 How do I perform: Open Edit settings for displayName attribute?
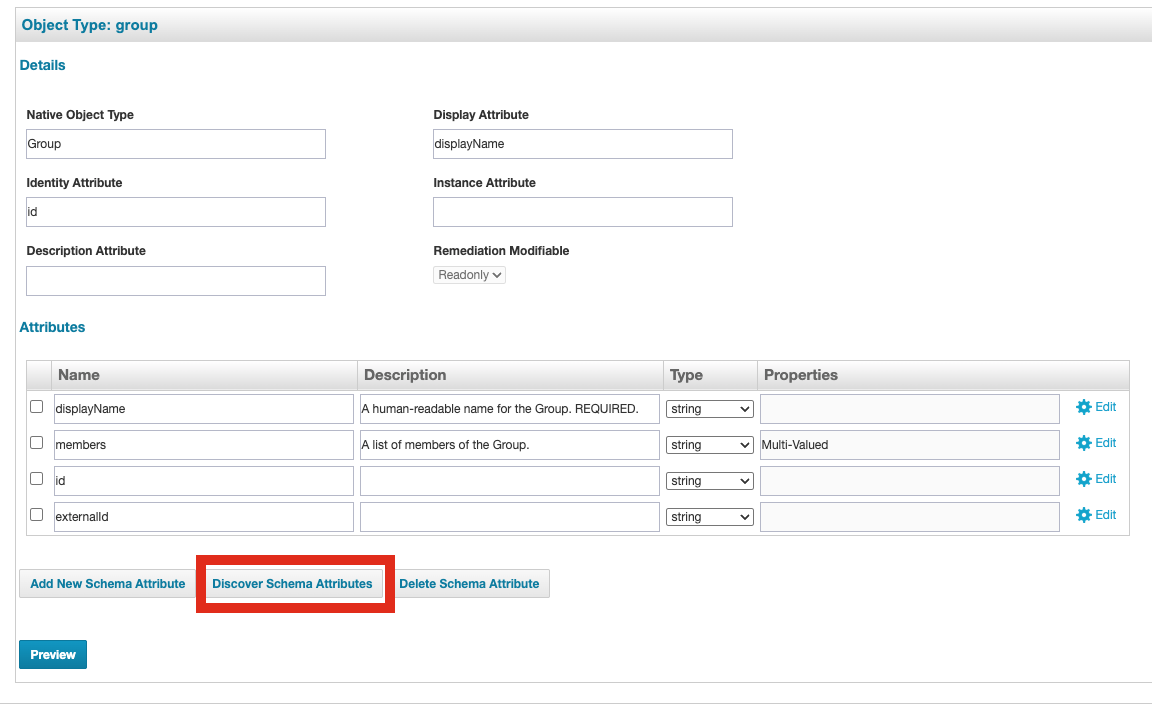tap(1095, 407)
